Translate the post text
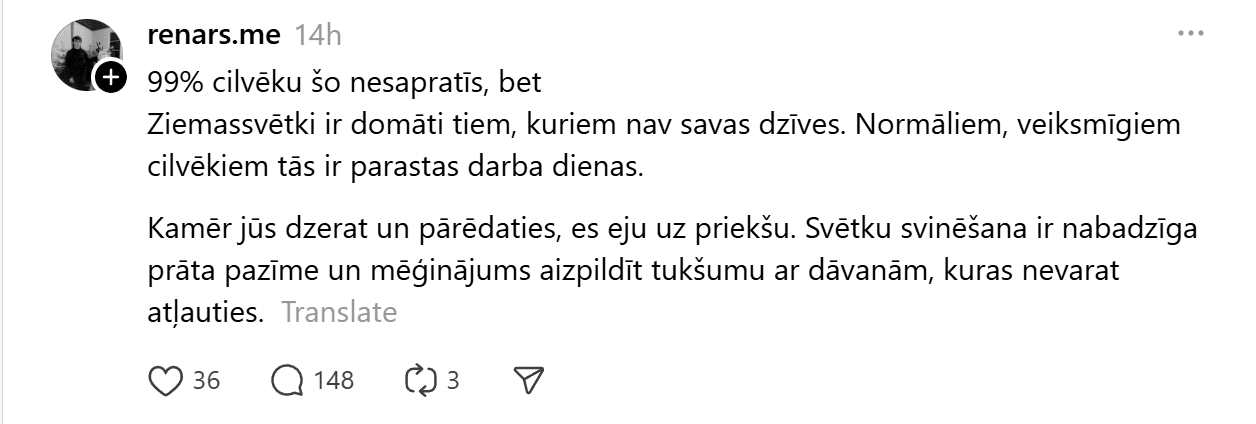 coord(339,312)
